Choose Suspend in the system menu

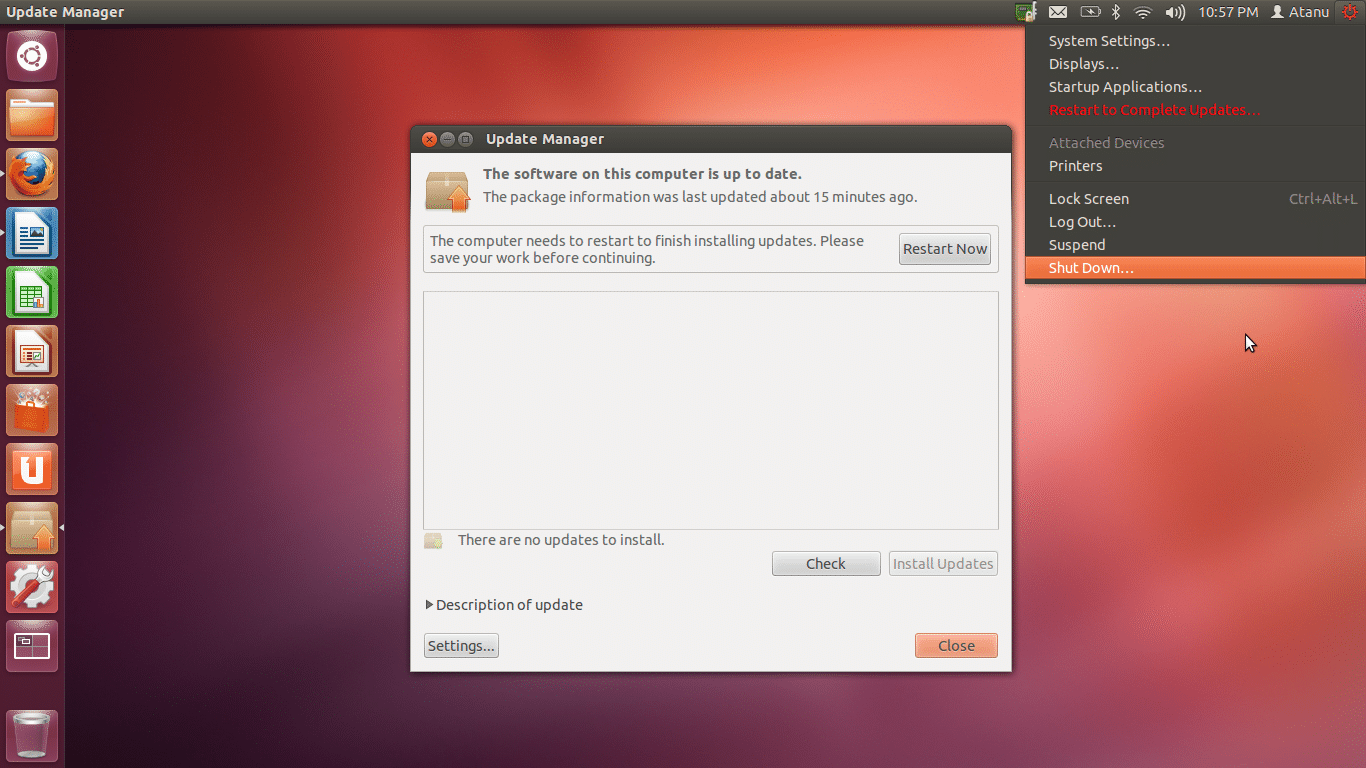1195,245
